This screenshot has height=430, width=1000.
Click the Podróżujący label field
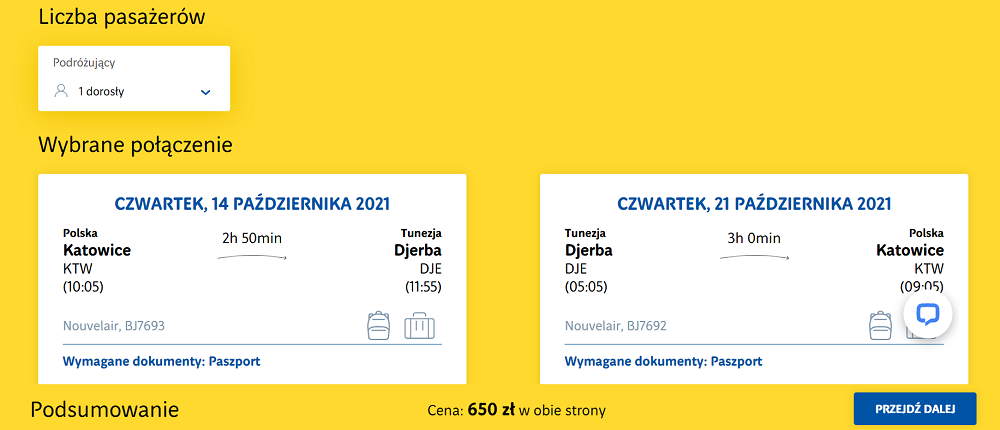click(84, 63)
